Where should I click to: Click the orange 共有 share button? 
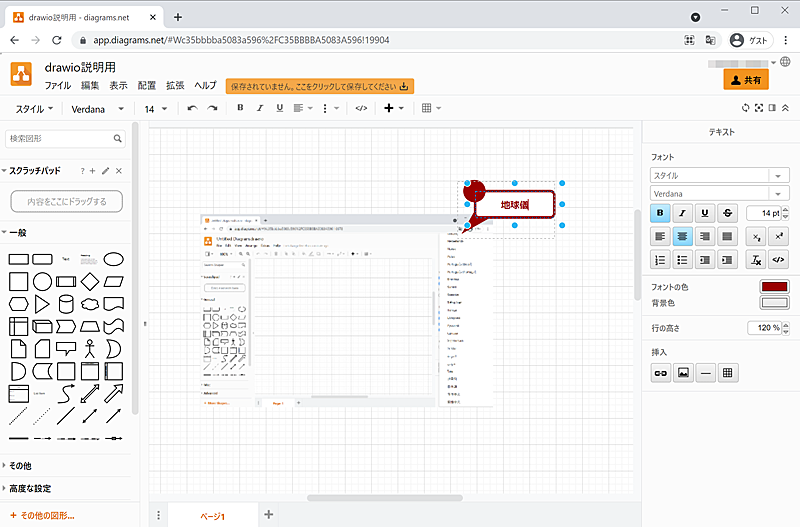click(746, 80)
